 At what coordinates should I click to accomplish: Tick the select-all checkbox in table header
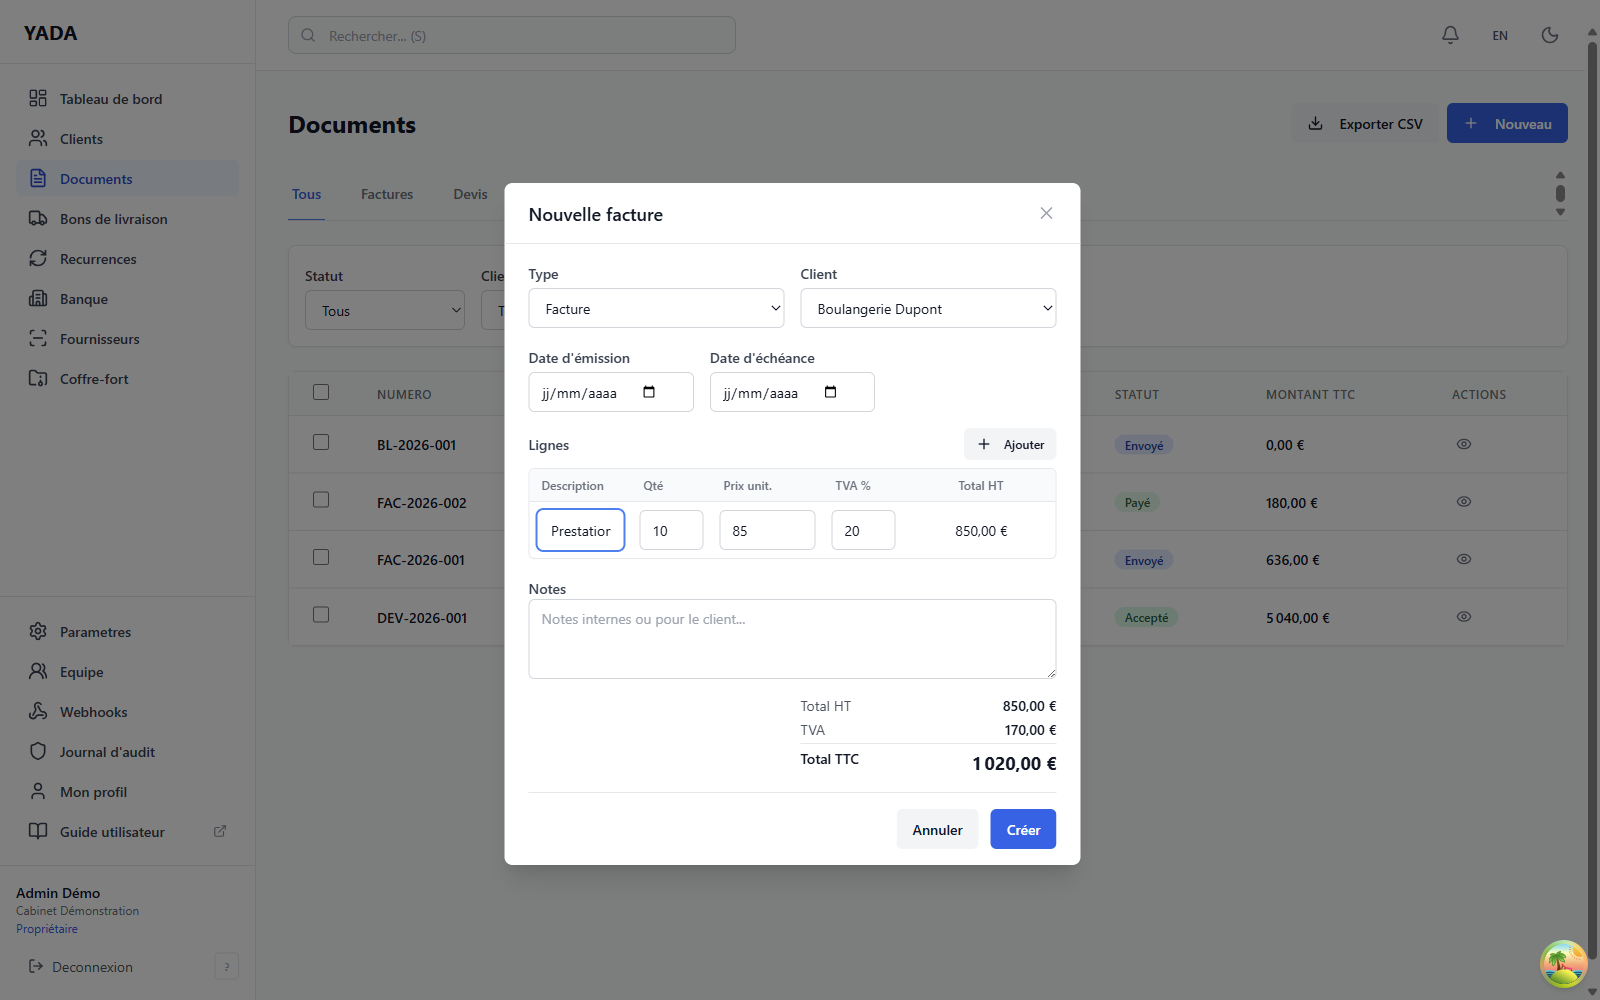point(321,392)
